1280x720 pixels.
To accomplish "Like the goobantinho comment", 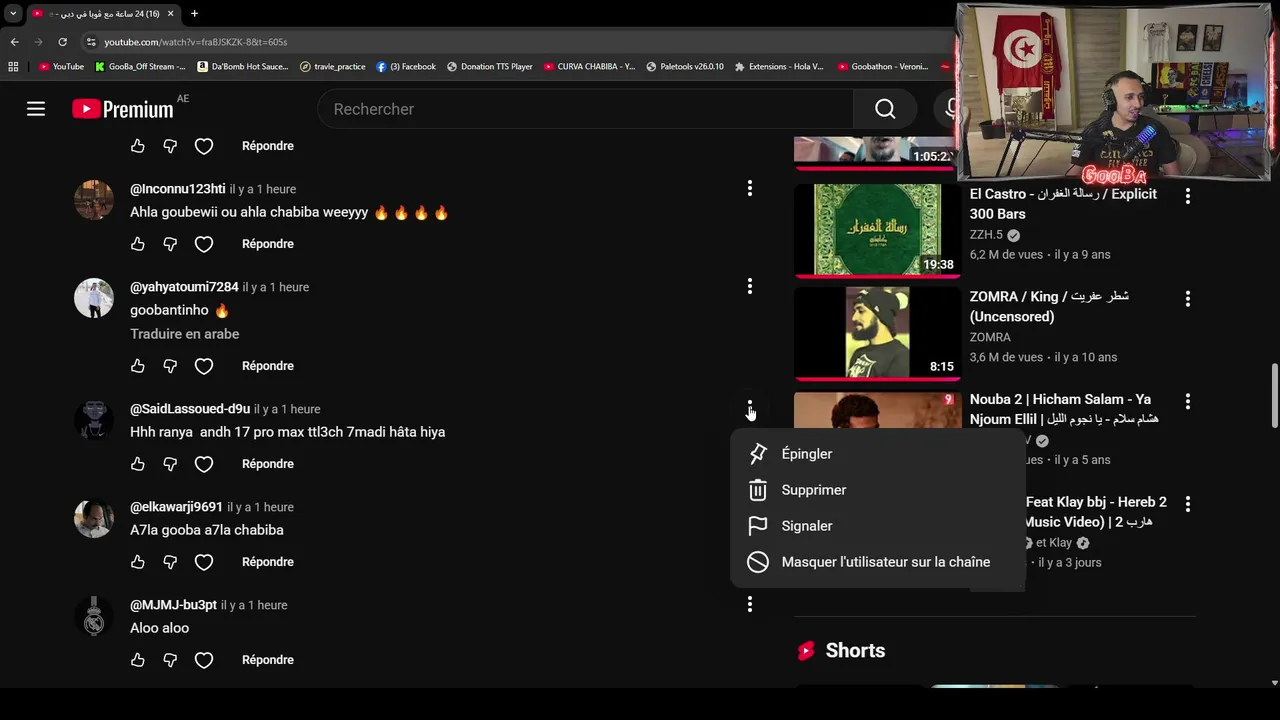I will coord(138,366).
